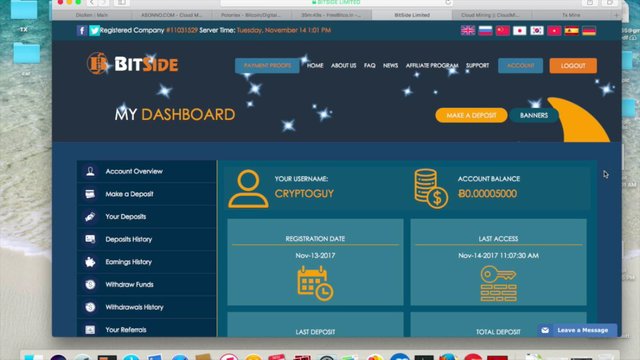Screen dimensions: 640x360
Task: Switch to the Poloniex browser tab
Action: pos(251,15)
